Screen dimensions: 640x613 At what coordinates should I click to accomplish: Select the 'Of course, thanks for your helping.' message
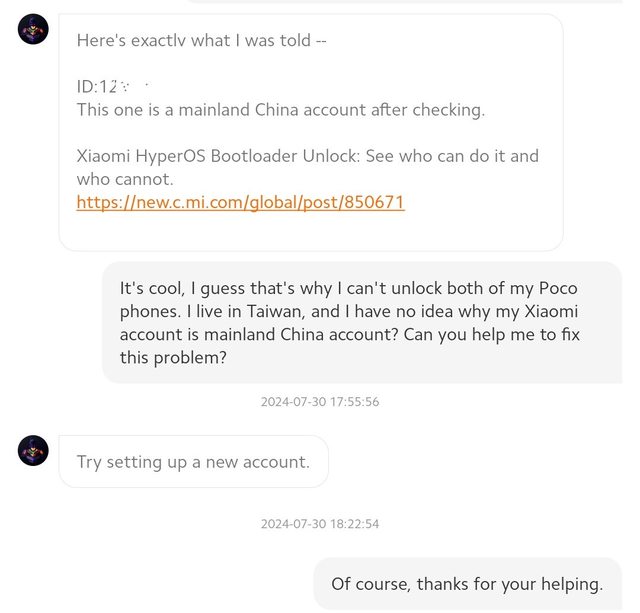pos(467,584)
